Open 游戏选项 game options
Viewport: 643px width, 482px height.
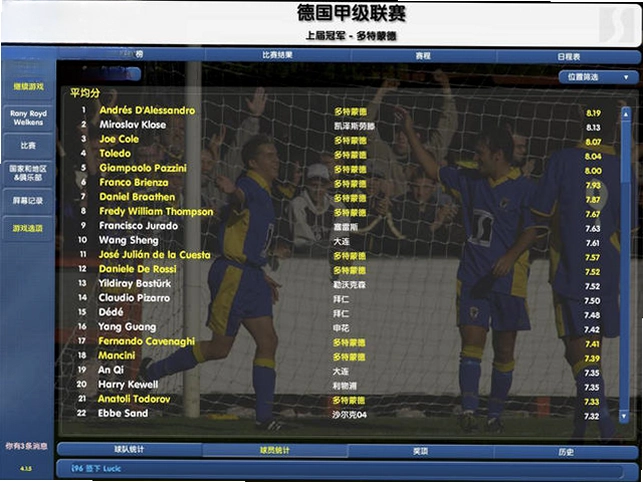pyautogui.click(x=28, y=228)
